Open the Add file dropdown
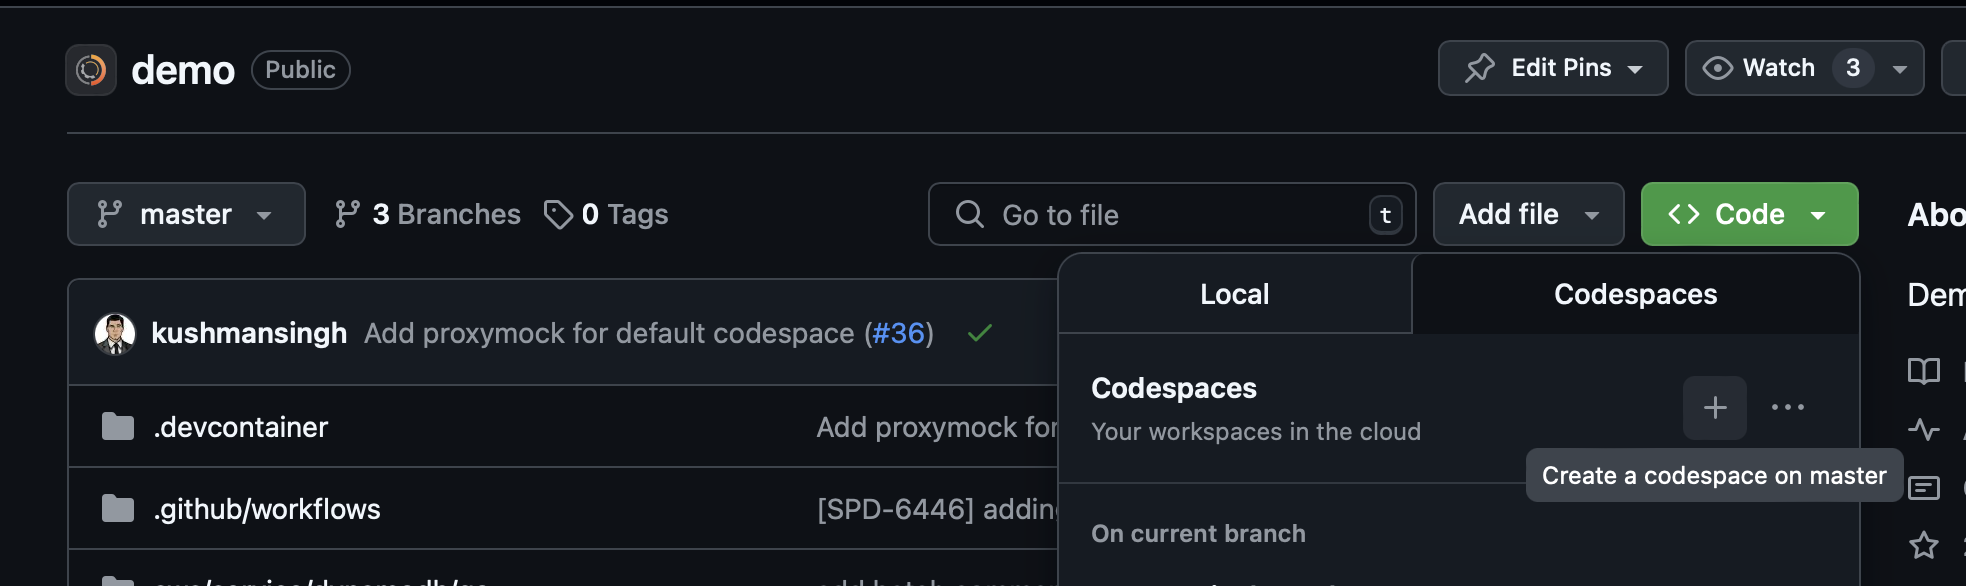 click(x=1528, y=214)
